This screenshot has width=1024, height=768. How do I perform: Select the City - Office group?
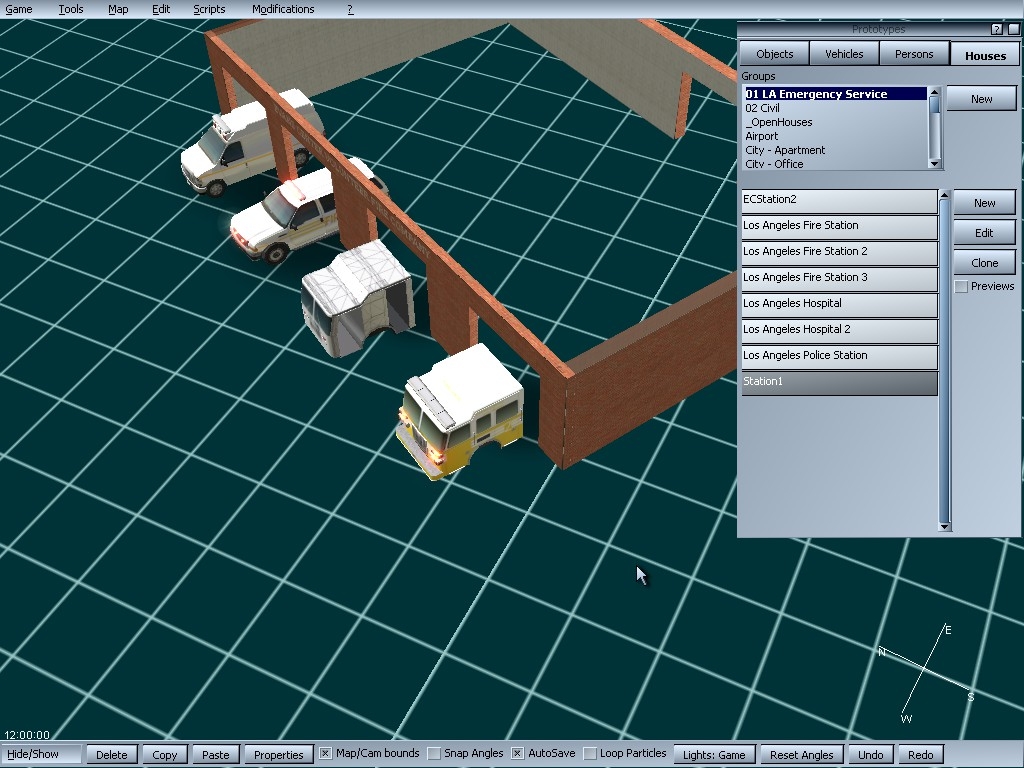(x=835, y=164)
